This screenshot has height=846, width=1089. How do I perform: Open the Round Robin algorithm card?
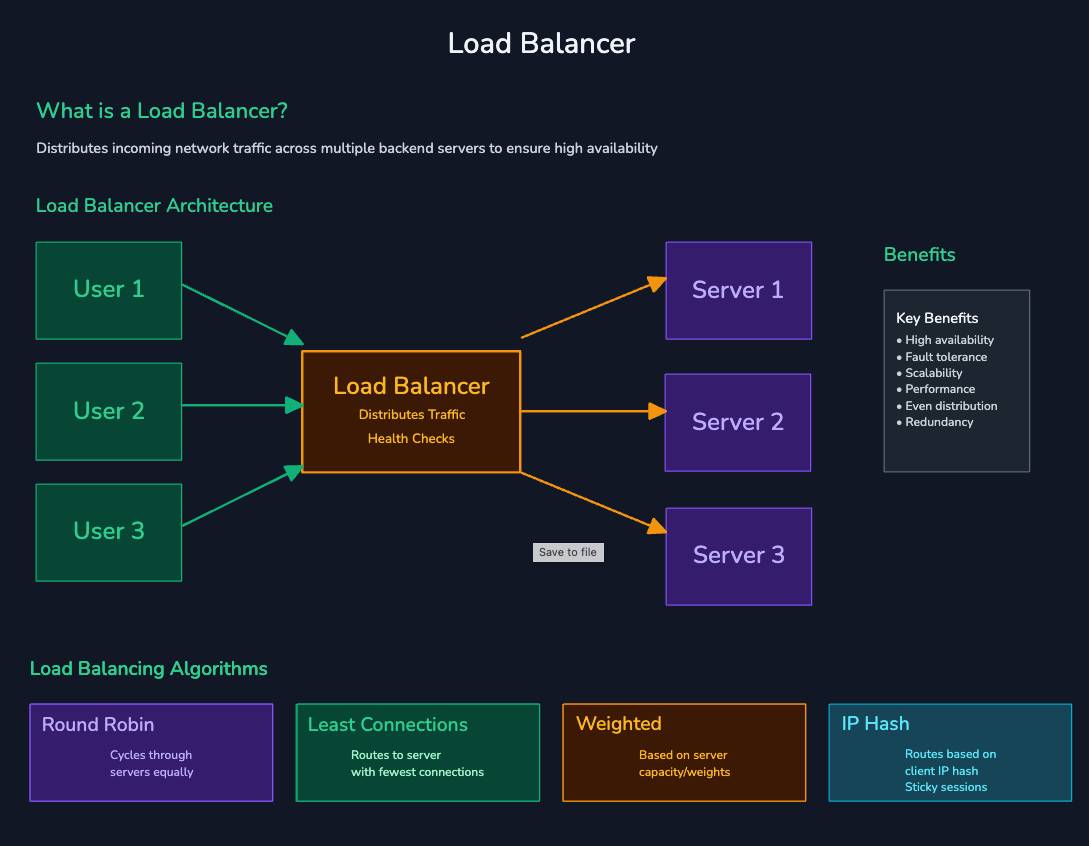click(150, 752)
